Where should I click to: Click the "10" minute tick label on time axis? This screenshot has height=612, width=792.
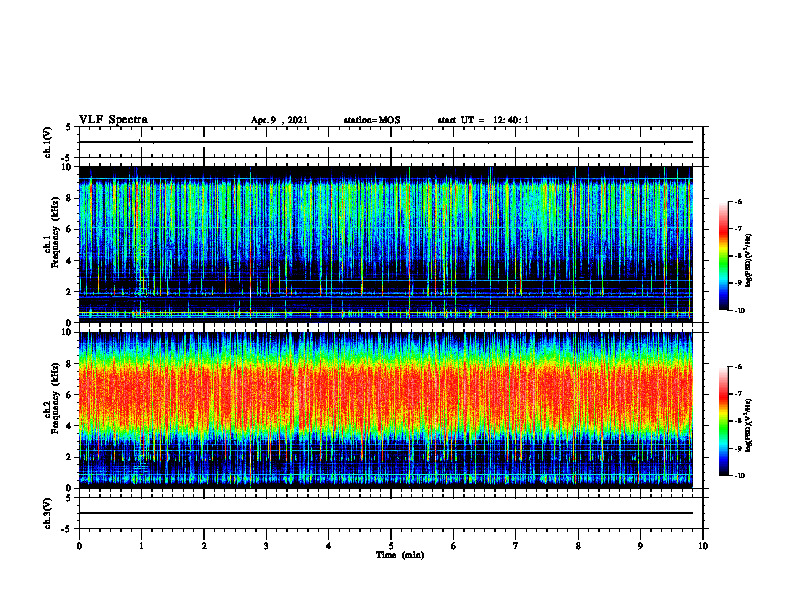pos(703,546)
